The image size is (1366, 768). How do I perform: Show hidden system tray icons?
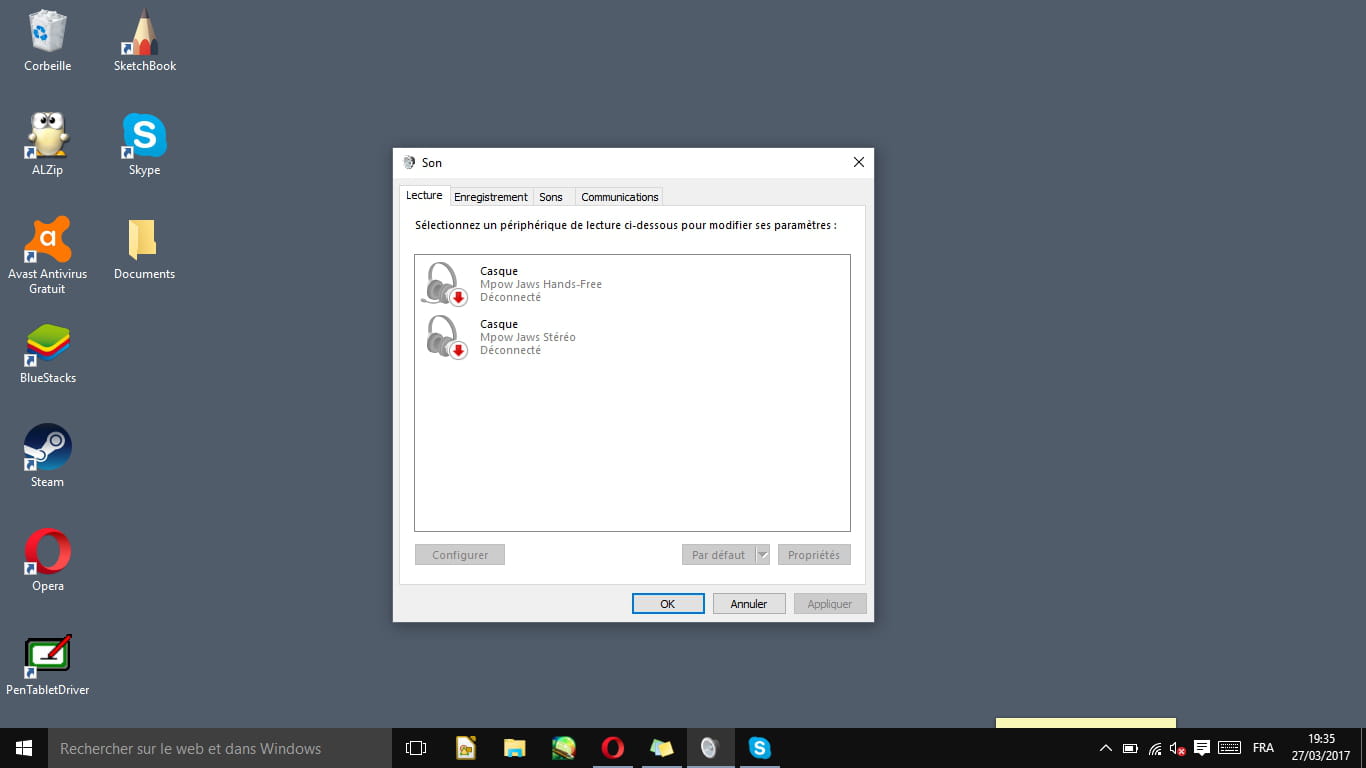(1105, 748)
